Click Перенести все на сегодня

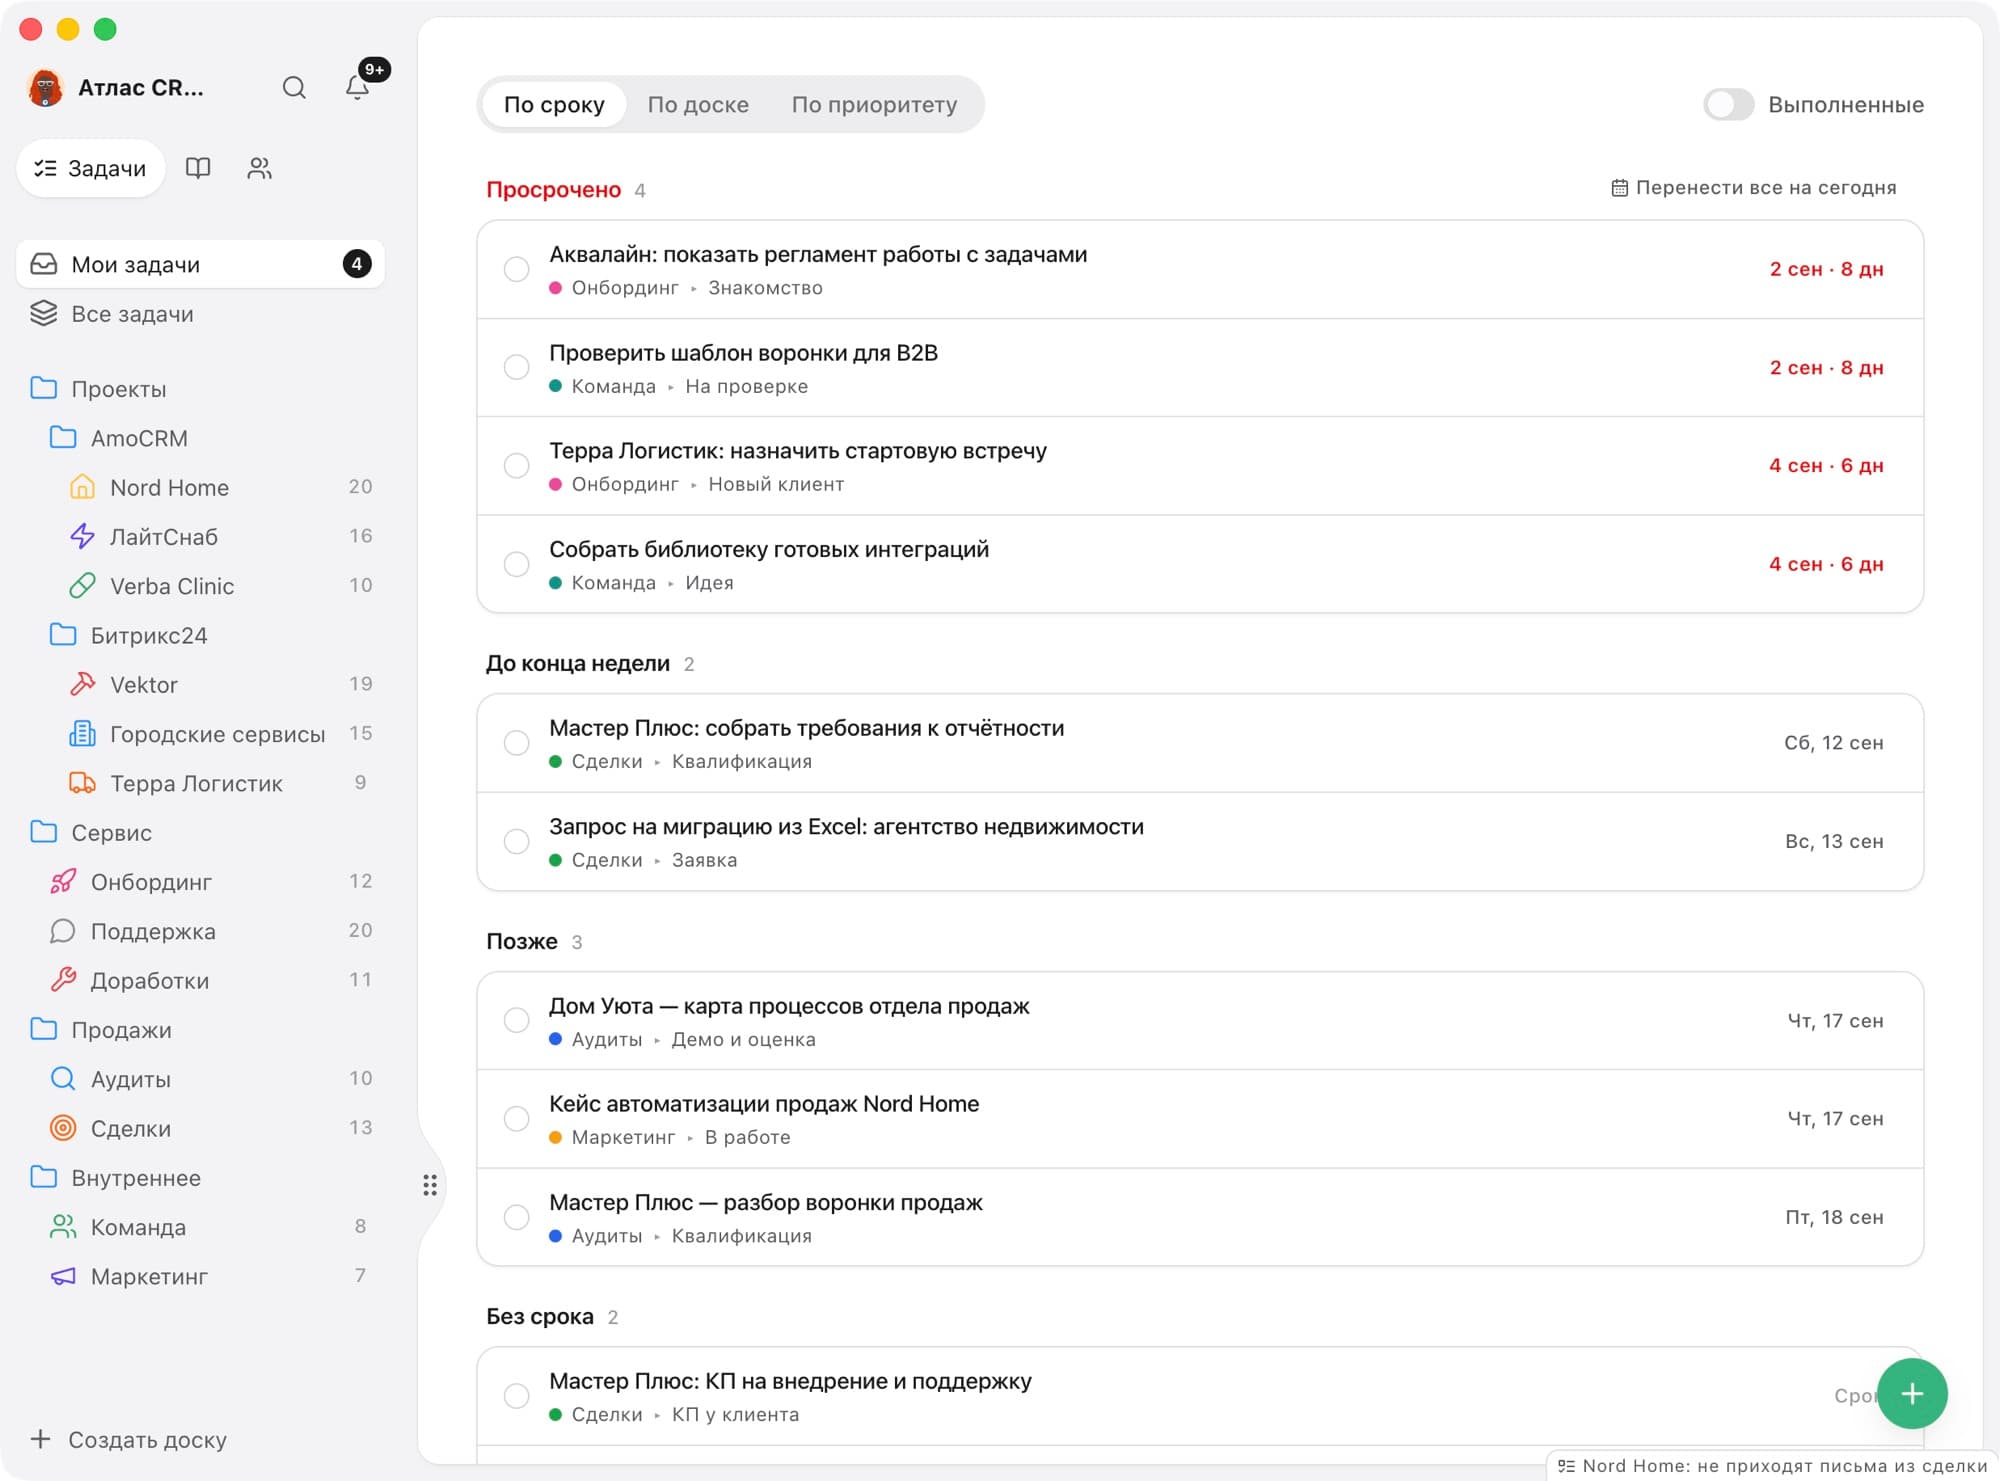click(1754, 188)
